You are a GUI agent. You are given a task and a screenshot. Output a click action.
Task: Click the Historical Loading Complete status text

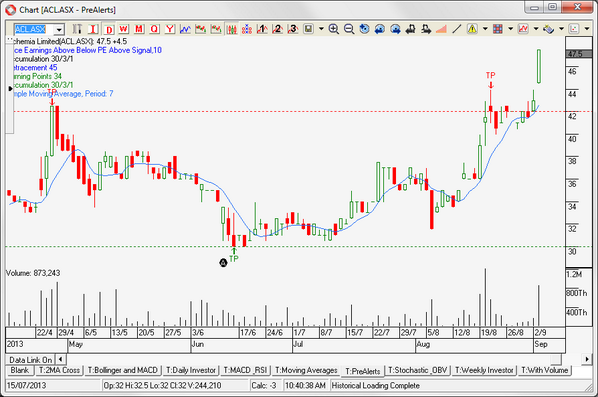click(x=376, y=386)
